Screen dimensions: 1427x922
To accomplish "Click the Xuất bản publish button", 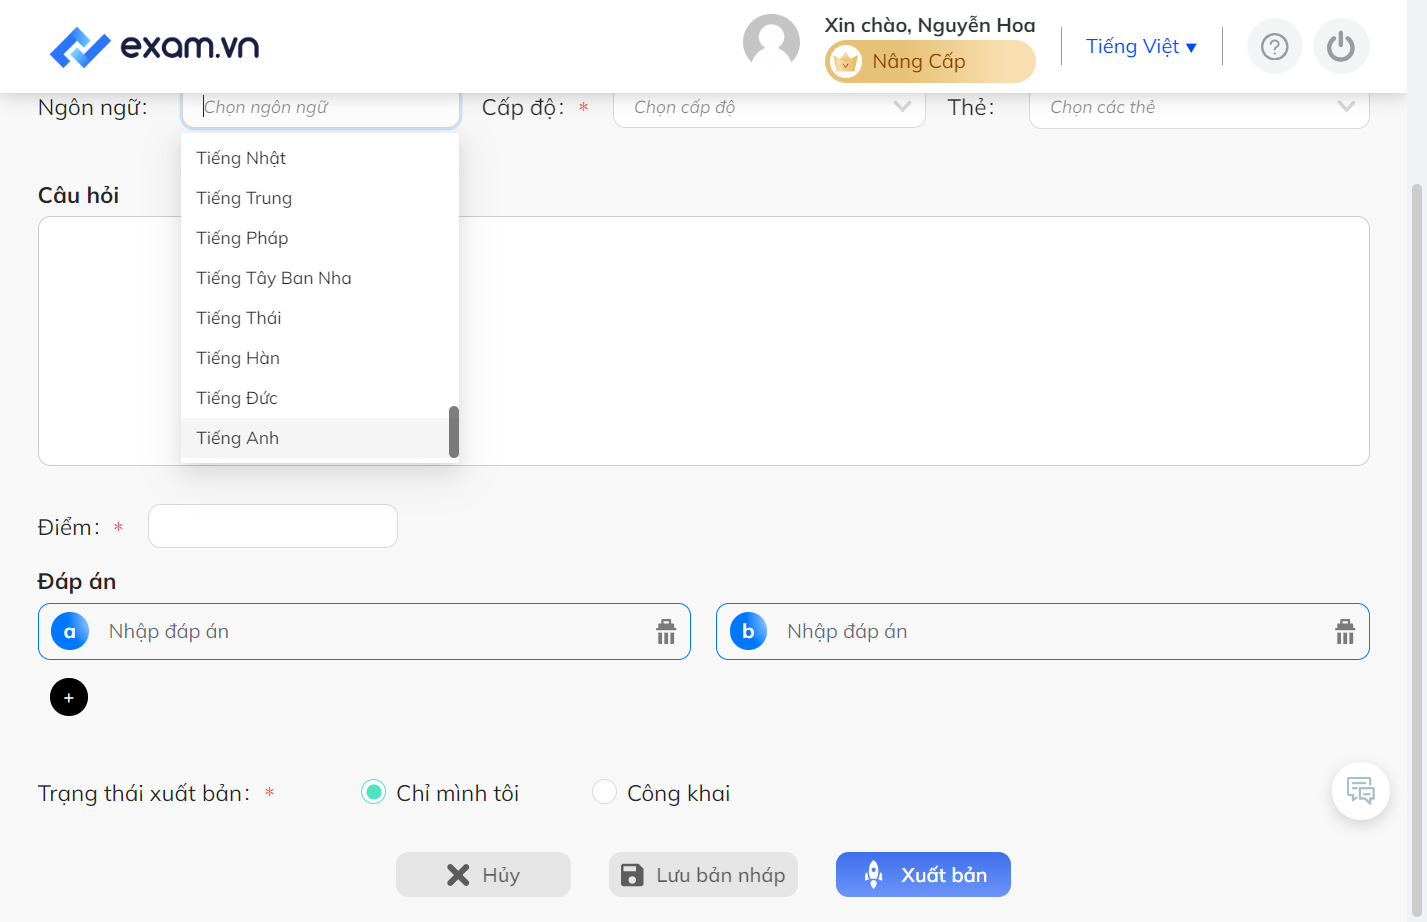I will [x=923, y=875].
